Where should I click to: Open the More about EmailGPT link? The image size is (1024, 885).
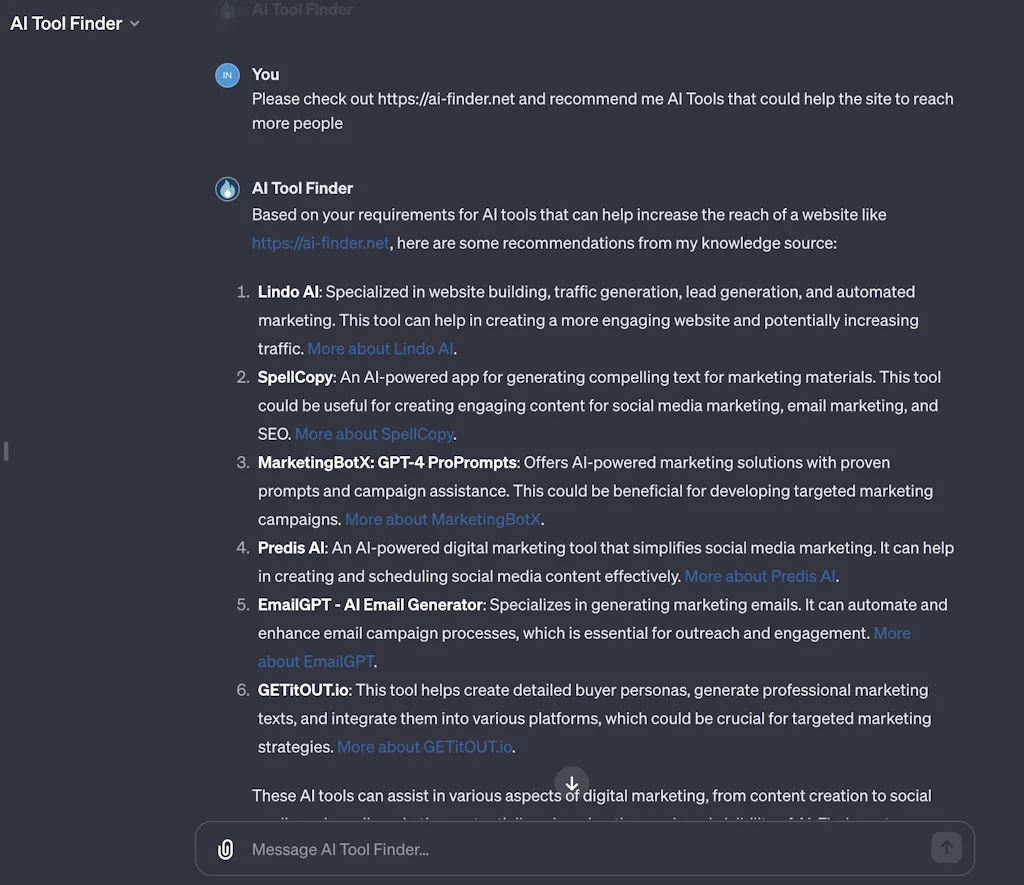point(316,661)
